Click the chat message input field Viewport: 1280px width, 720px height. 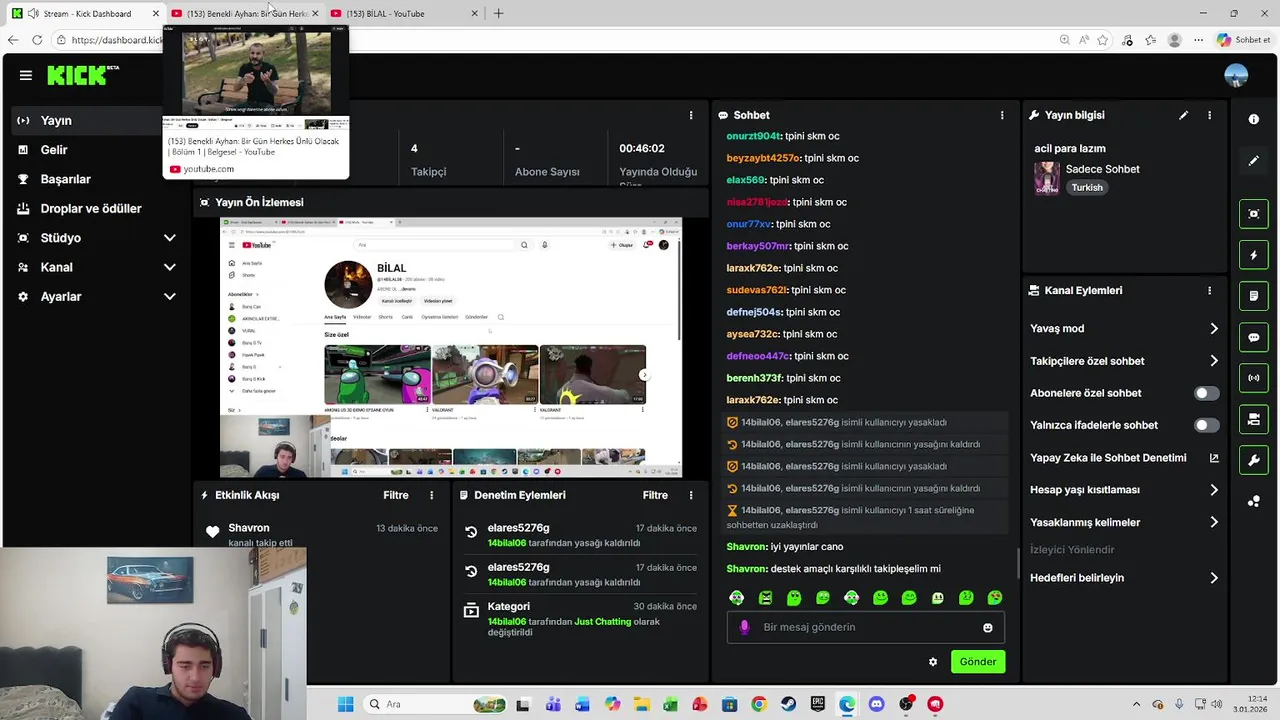[x=865, y=627]
